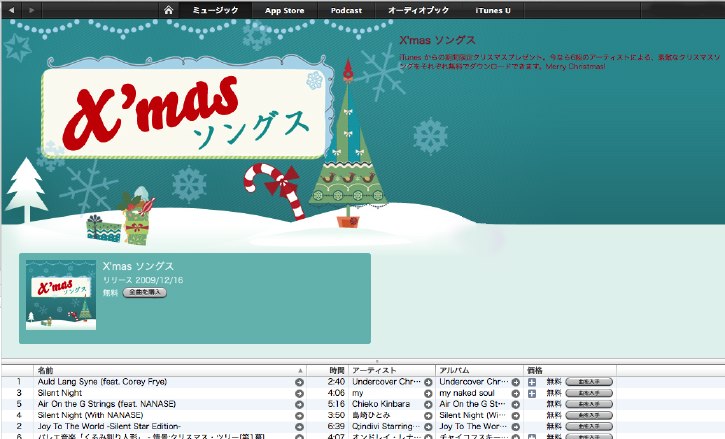Click artist name 島崎ひとみ
The image size is (725, 439).
click(x=371, y=415)
